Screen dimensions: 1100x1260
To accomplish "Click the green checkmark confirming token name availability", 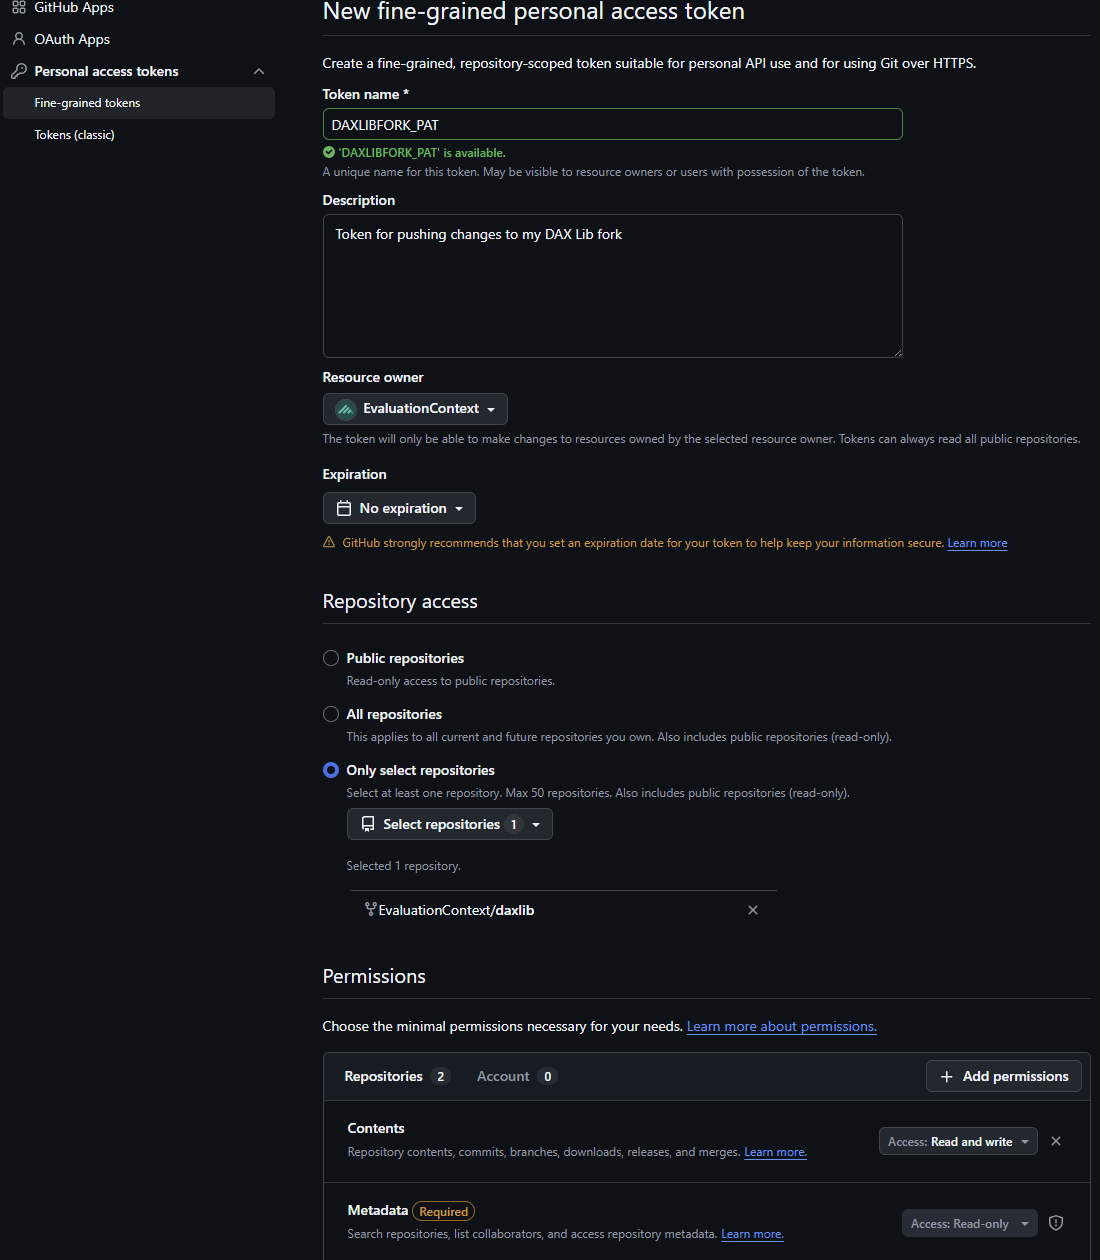I will (x=328, y=152).
